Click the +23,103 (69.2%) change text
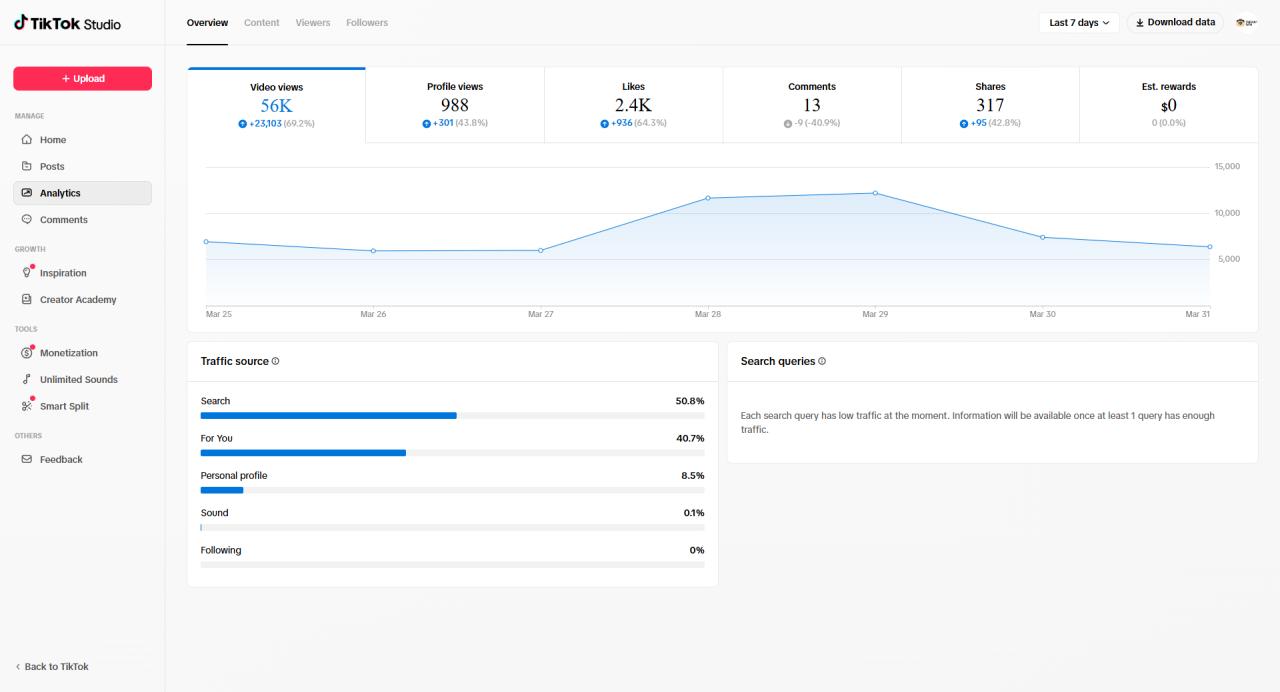 tap(282, 123)
